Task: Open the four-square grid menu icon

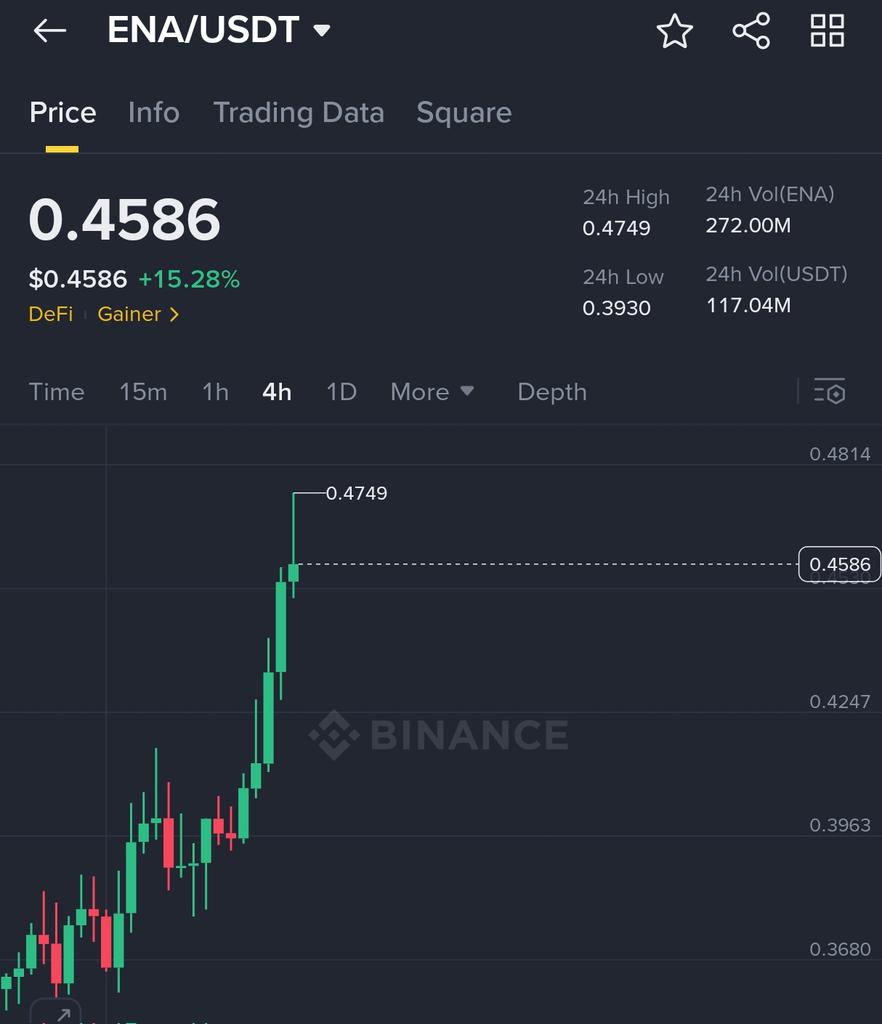Action: pos(827,31)
